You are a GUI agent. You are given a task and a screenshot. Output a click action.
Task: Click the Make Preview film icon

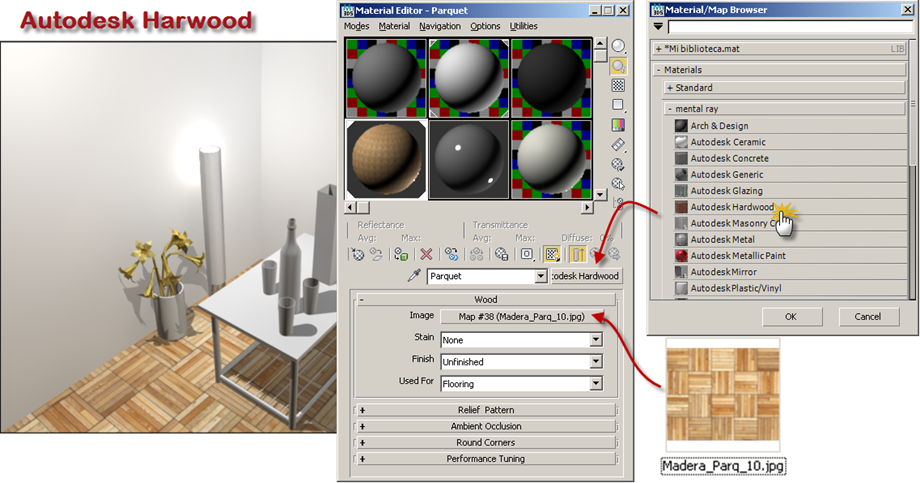[x=618, y=144]
